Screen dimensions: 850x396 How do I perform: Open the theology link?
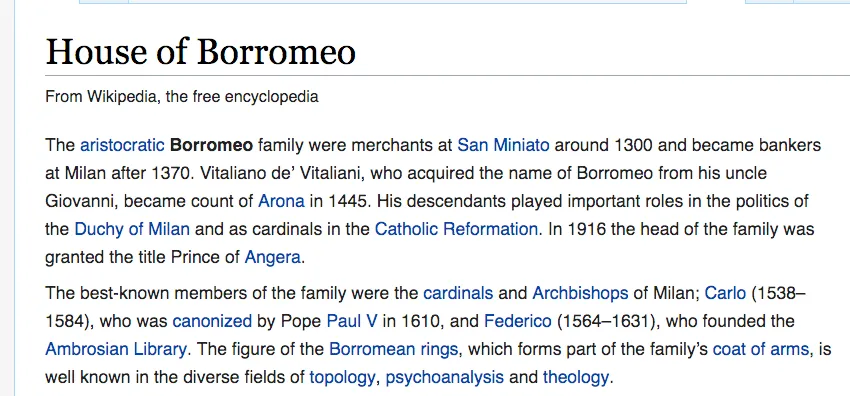[x=576, y=377]
